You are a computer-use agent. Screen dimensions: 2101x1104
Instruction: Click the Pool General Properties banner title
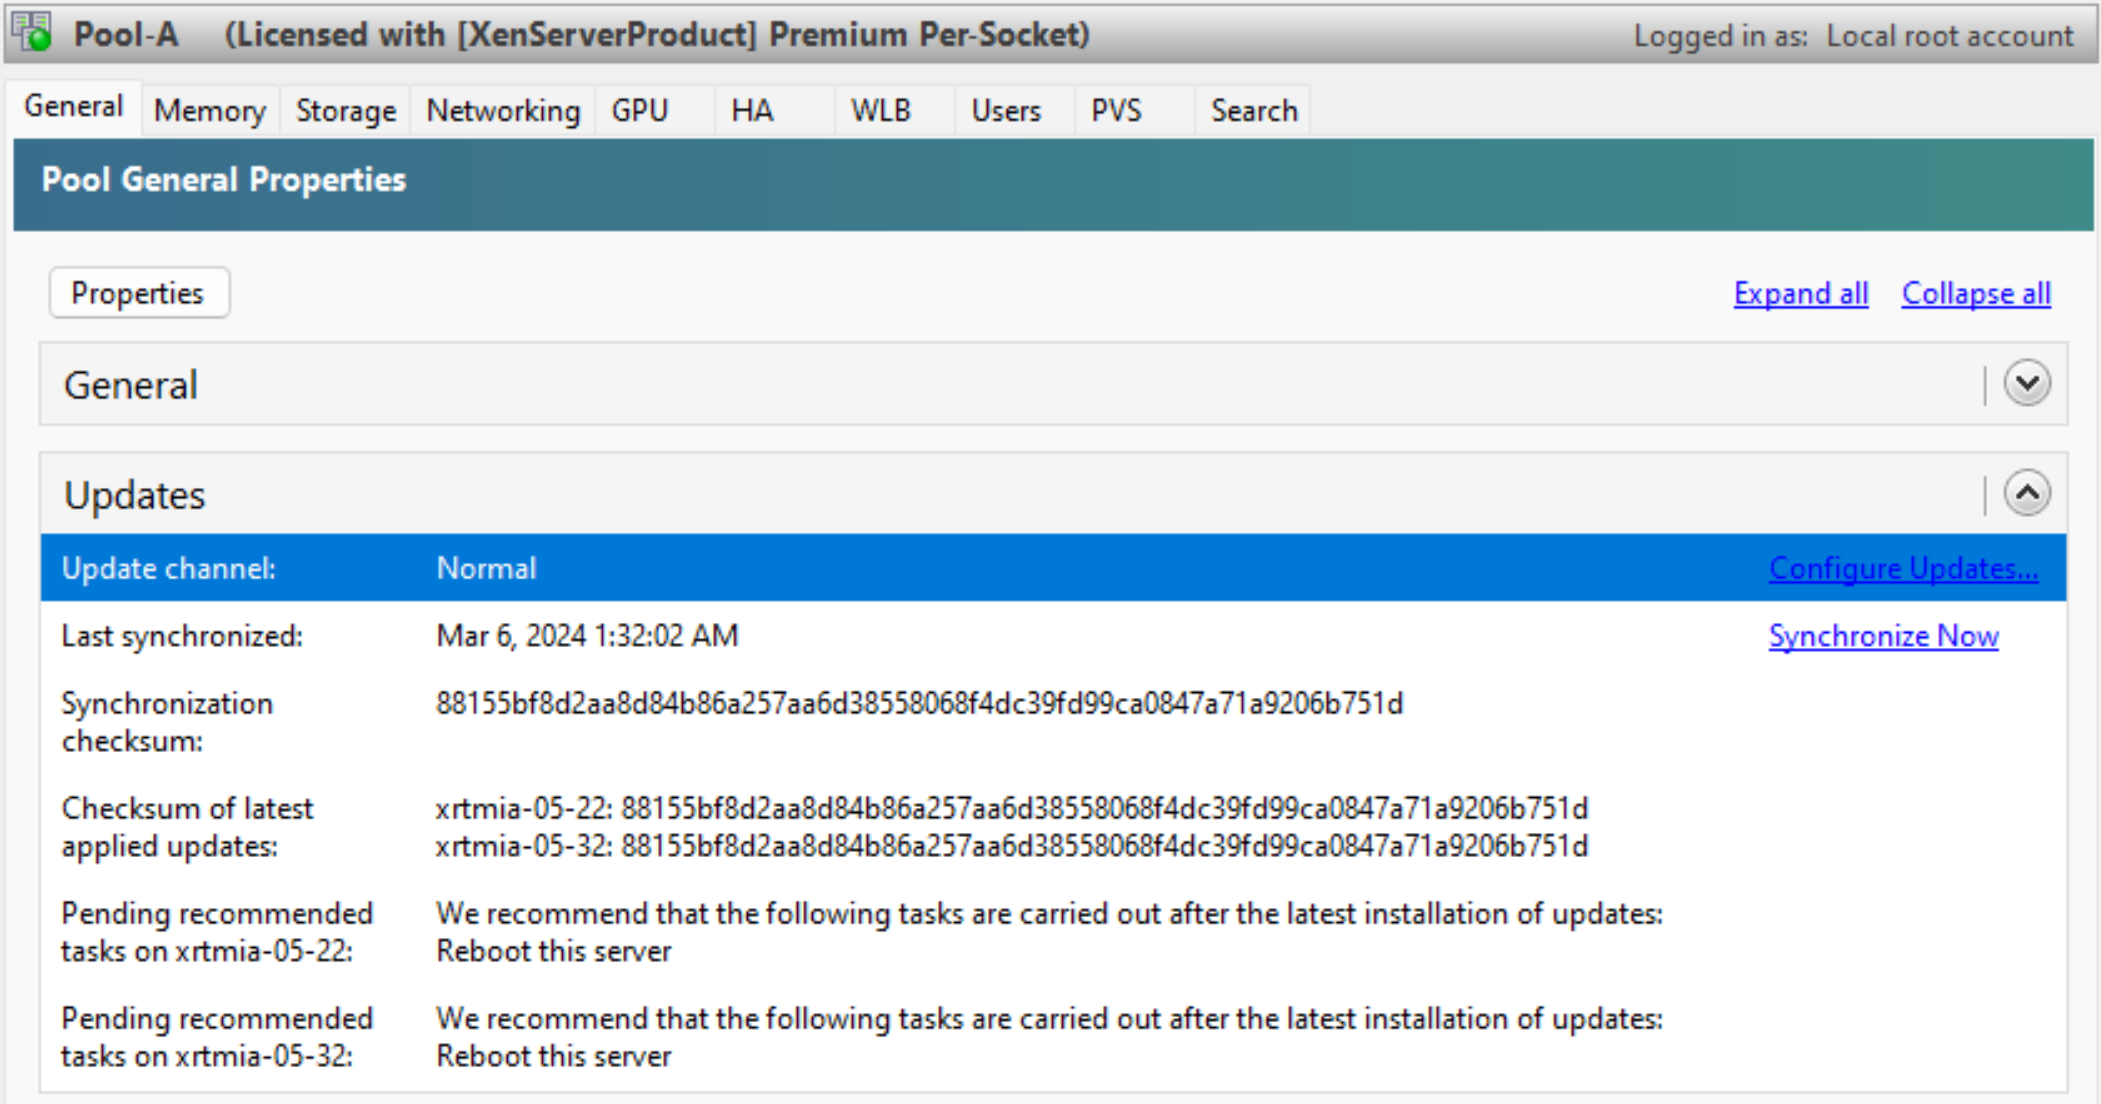point(224,180)
